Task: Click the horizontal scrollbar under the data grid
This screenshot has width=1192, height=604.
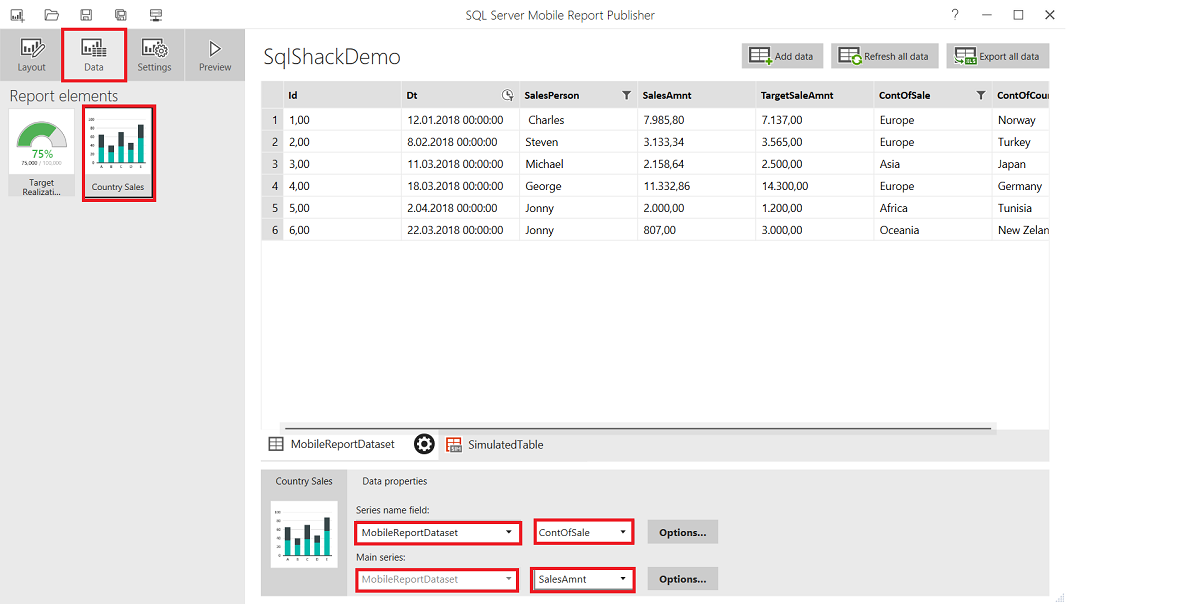Action: [638, 428]
